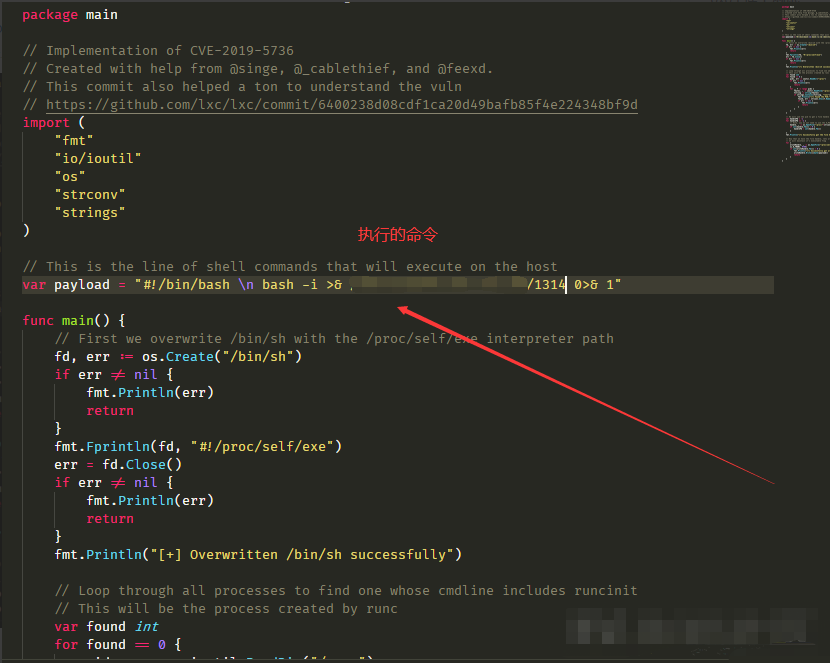The image size is (830, 663).
Task: Open the github.com/lxc/lxc commit URL link
Action: coord(341,105)
